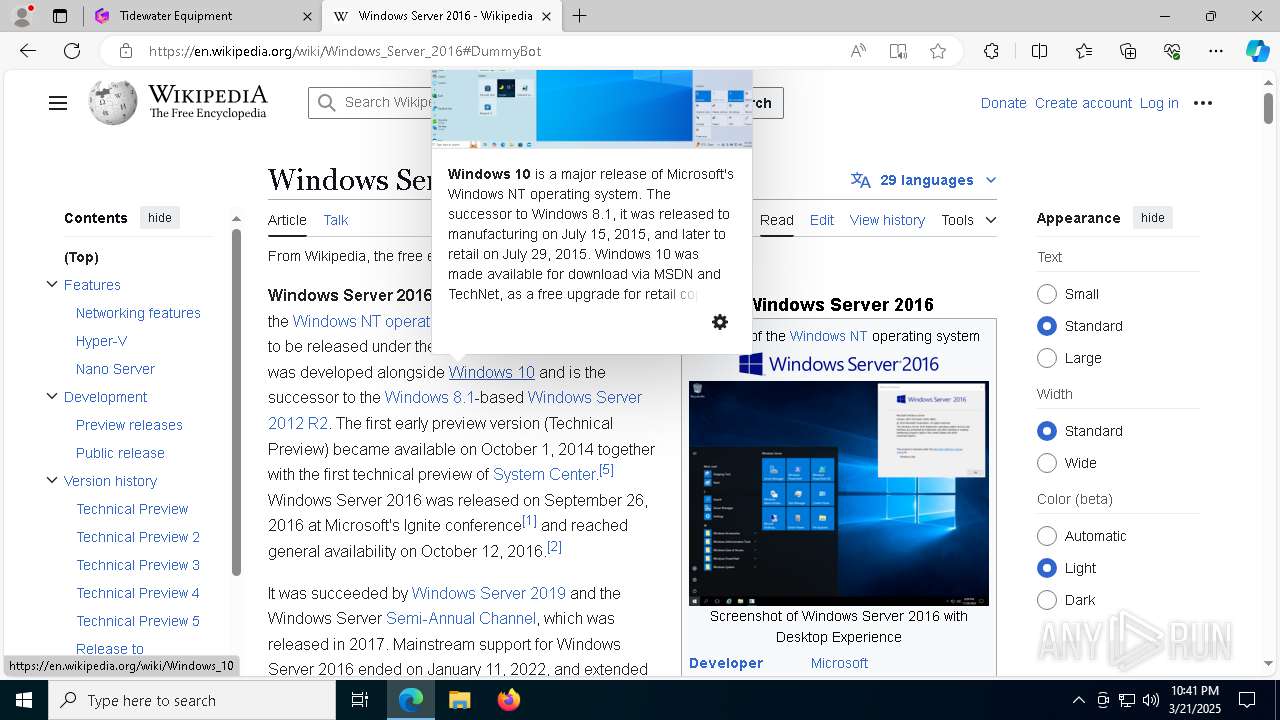
Task: Select Wide page width
Action: click(1047, 463)
